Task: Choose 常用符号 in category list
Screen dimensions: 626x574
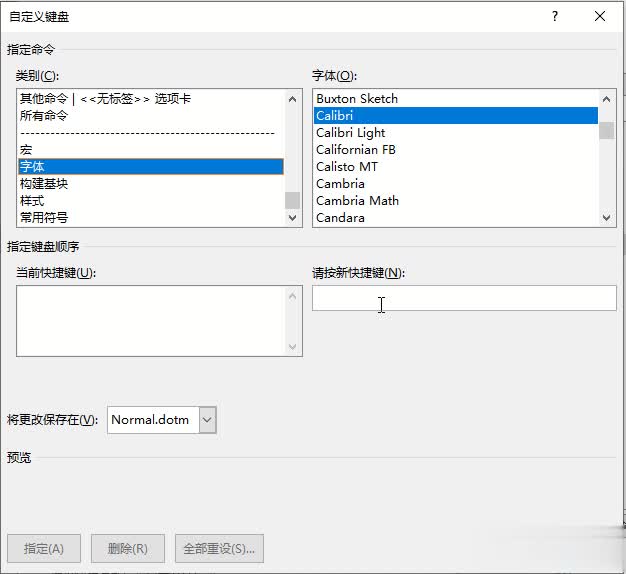Action: point(151,218)
